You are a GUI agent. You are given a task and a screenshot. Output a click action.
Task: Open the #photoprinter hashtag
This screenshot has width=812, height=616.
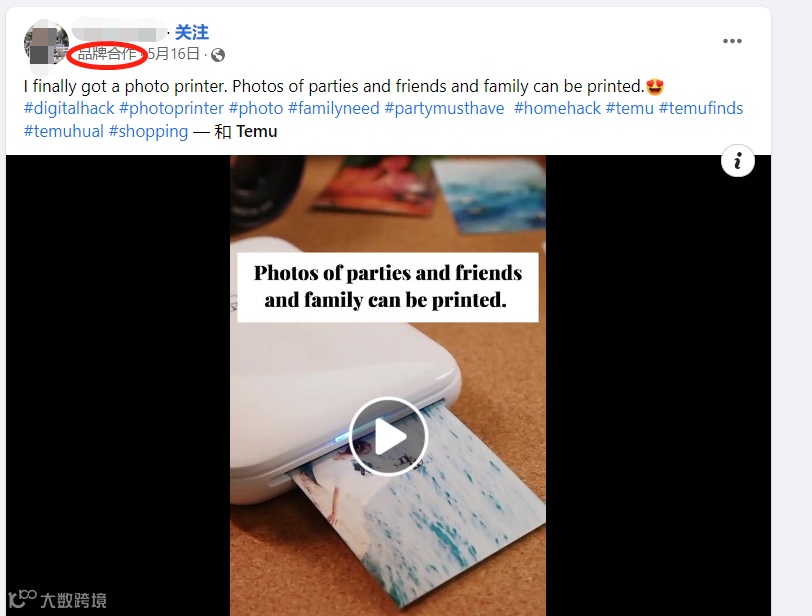point(171,108)
